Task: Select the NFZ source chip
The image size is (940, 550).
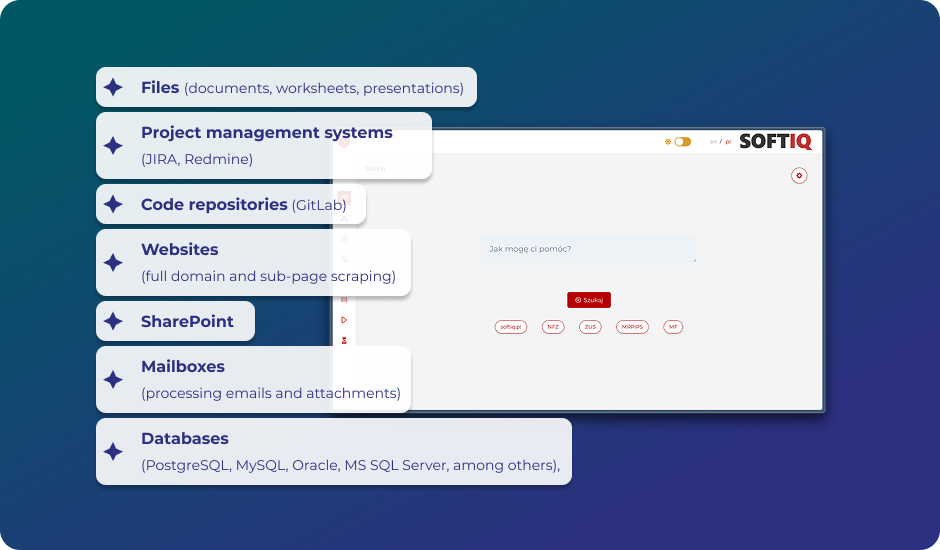Action: pos(553,327)
